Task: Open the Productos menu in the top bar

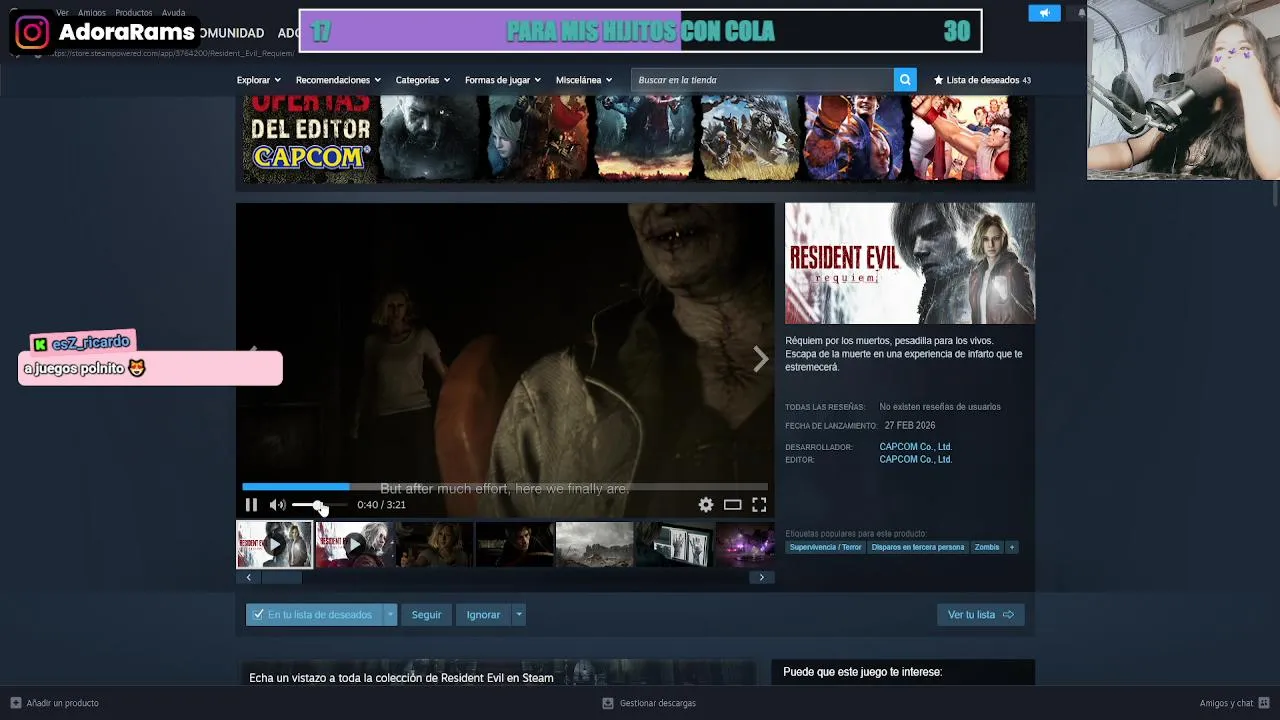Action: click(134, 13)
